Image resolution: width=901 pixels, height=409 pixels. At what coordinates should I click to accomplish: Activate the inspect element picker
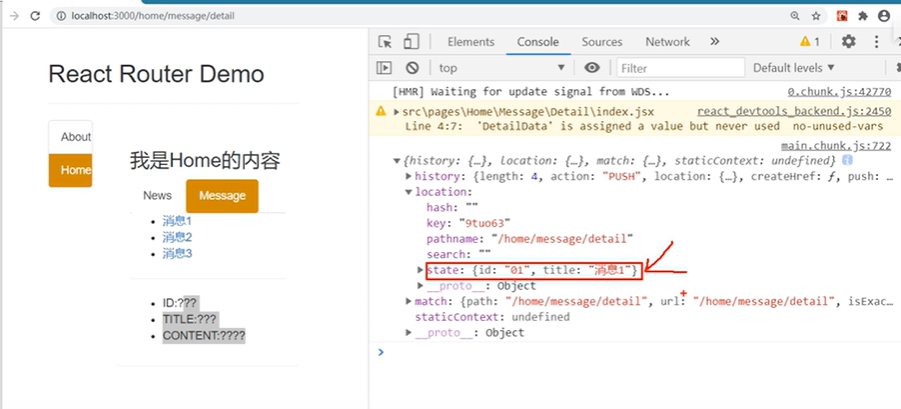pyautogui.click(x=385, y=42)
